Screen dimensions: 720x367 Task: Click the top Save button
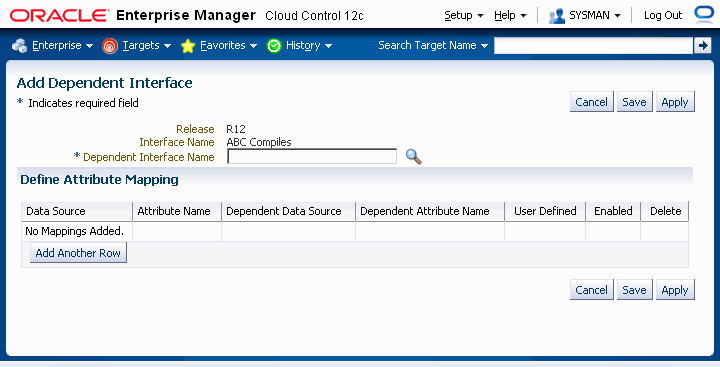pos(635,102)
